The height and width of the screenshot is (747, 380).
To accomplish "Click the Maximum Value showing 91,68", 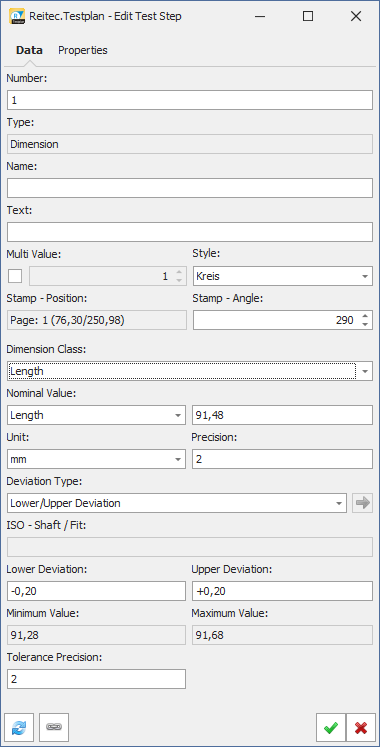I will [282, 635].
